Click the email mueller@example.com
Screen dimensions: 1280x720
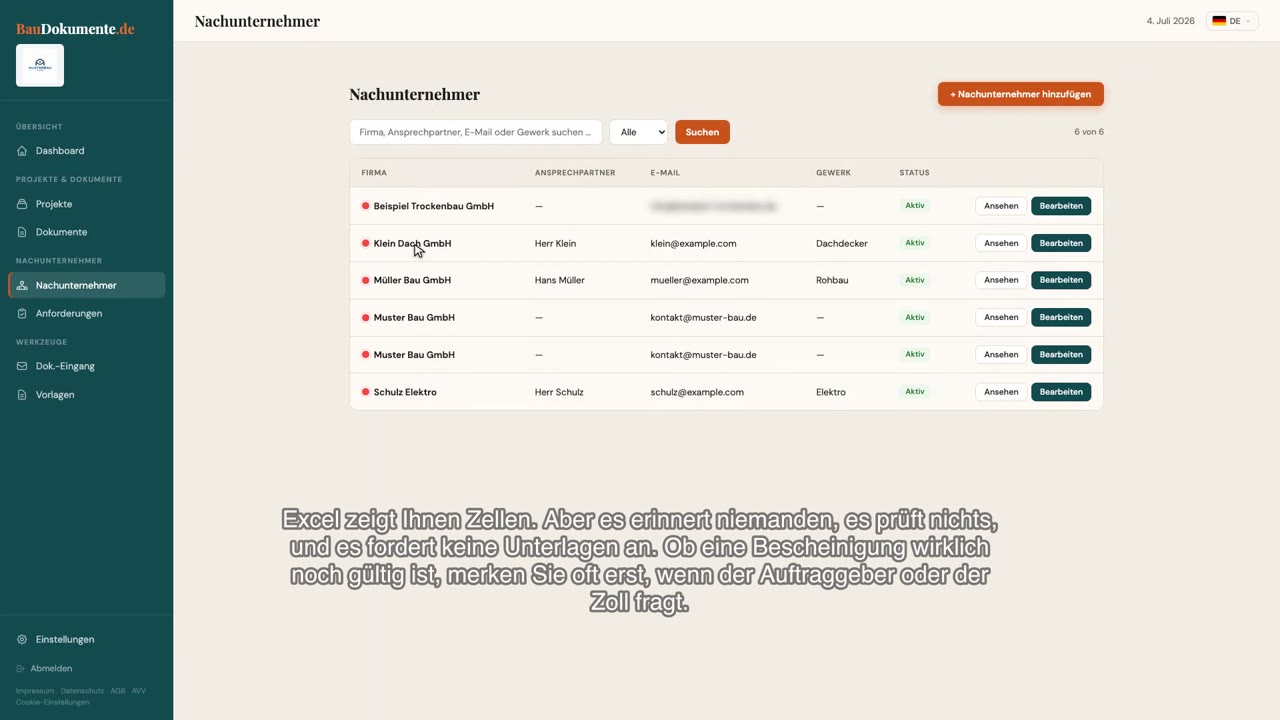coord(699,280)
